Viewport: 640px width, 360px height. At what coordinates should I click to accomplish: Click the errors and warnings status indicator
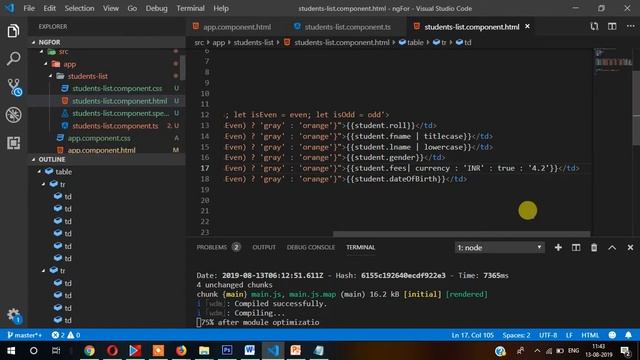click(x=66, y=335)
